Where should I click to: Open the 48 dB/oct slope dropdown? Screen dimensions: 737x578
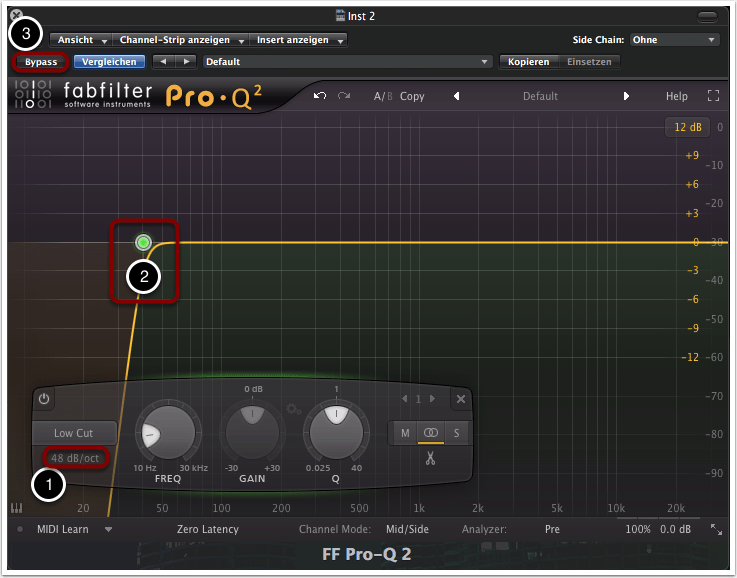click(75, 458)
